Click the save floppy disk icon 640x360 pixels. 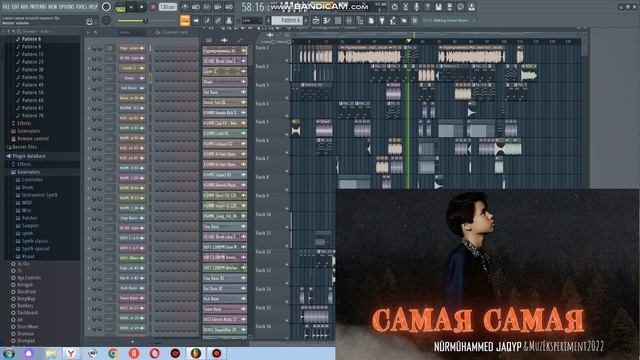click(x=438, y=7)
